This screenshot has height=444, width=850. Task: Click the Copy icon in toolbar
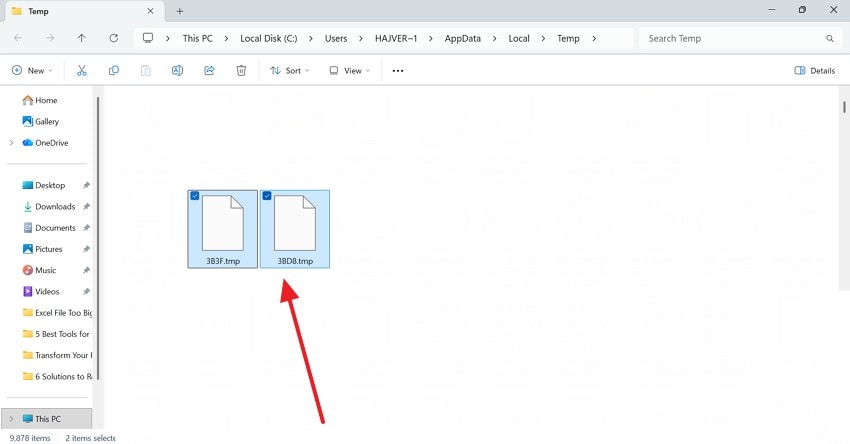pyautogui.click(x=113, y=70)
